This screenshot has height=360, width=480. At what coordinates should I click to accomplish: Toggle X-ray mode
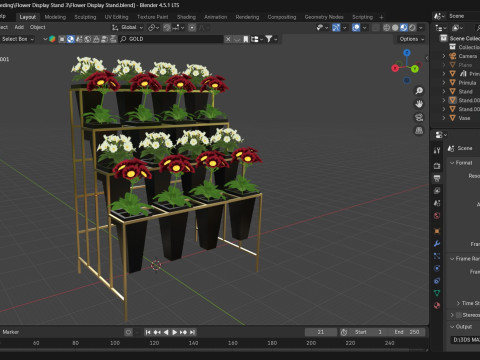(376, 28)
